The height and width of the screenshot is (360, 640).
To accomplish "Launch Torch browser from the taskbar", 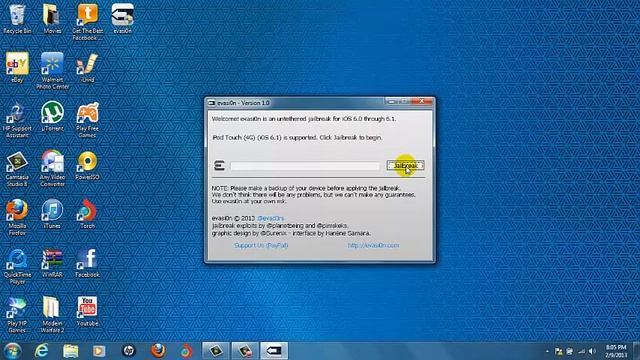I will (187, 351).
